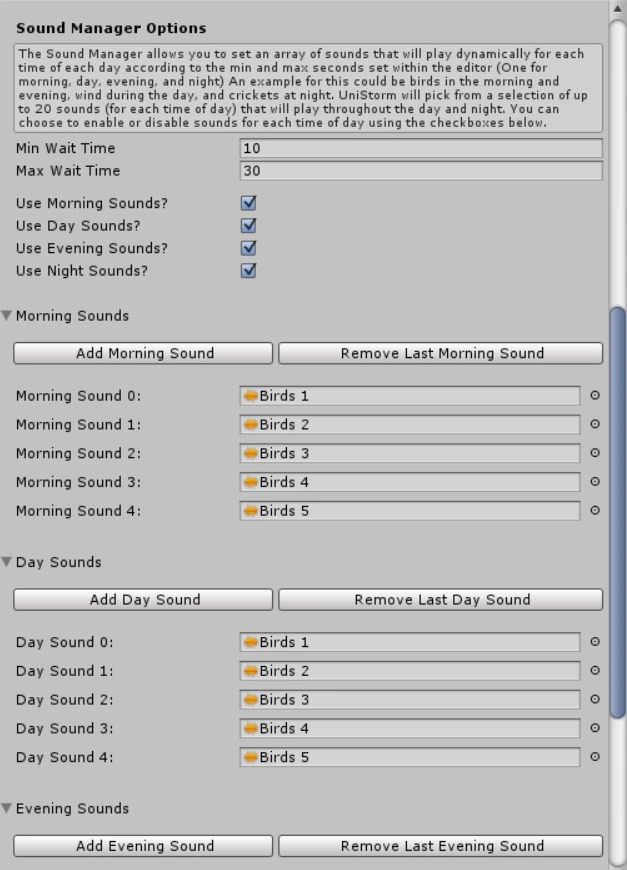Click the Add Evening Sound button
Screen dimensions: 627x870
coord(144,846)
